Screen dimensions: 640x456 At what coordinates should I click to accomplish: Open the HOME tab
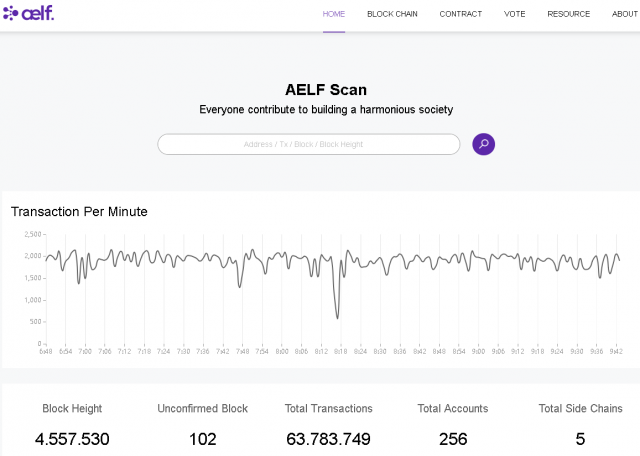[x=333, y=14]
